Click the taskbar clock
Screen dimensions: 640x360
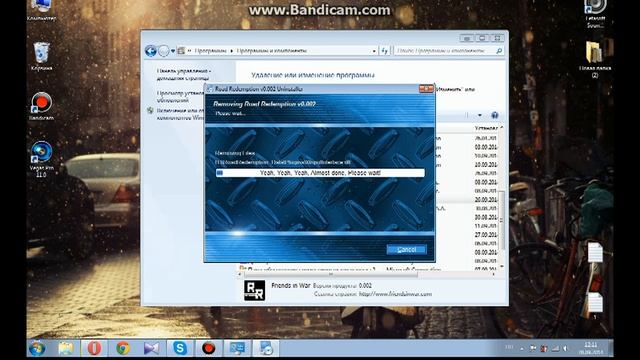590,348
